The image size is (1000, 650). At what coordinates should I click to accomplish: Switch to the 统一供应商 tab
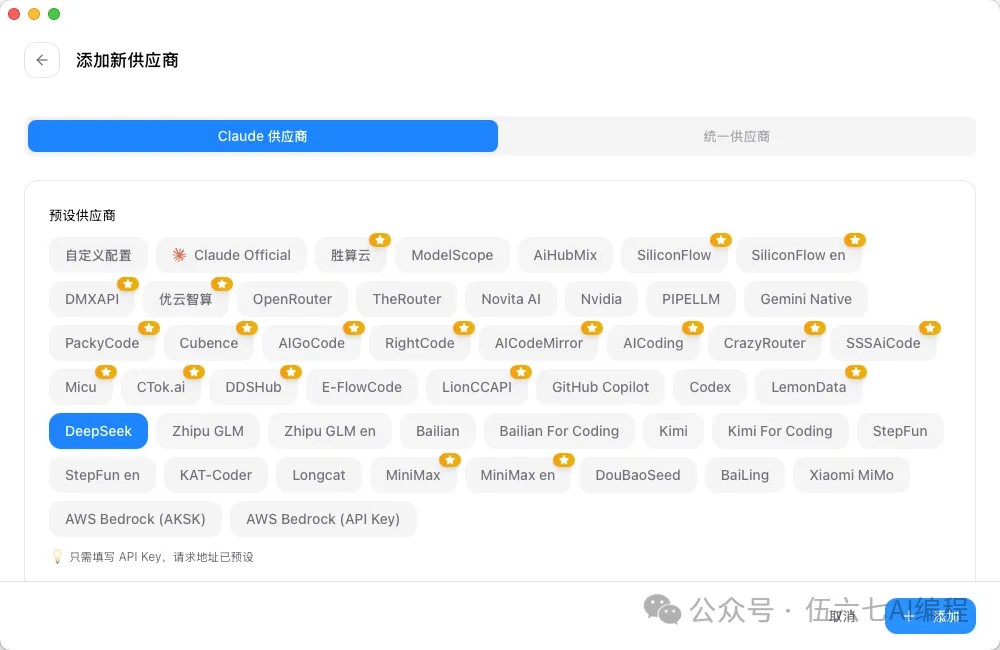click(736, 136)
